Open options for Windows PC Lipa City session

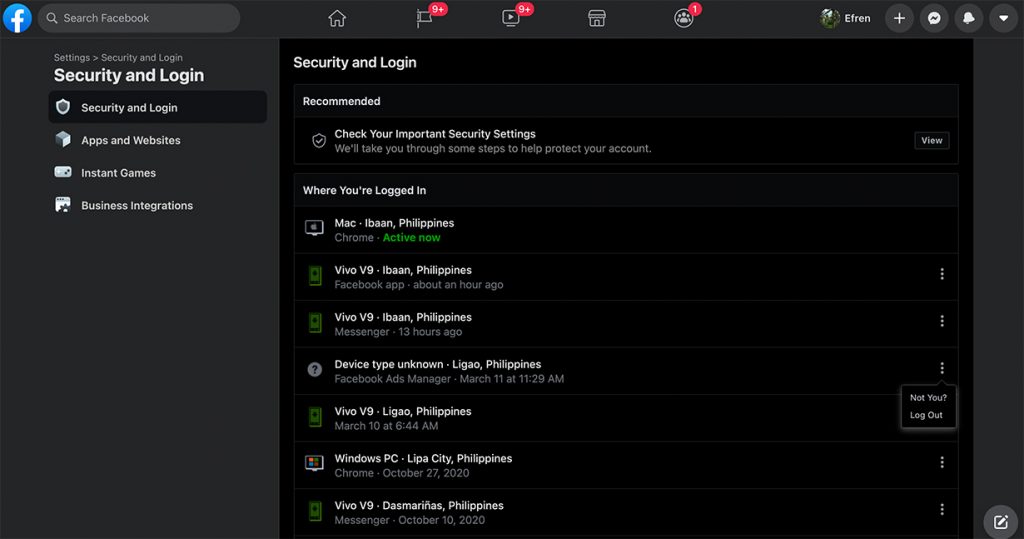click(942, 463)
